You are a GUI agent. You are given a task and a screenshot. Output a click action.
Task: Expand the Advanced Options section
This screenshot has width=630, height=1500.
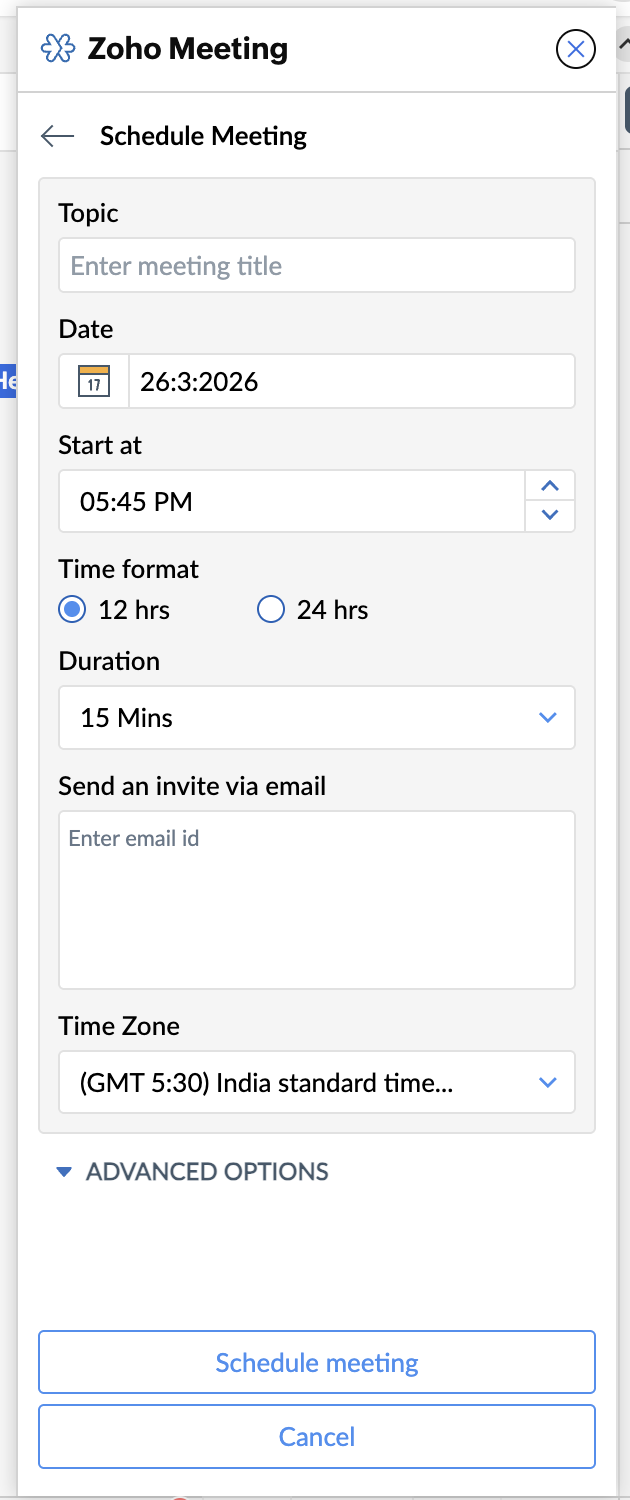(x=207, y=1171)
